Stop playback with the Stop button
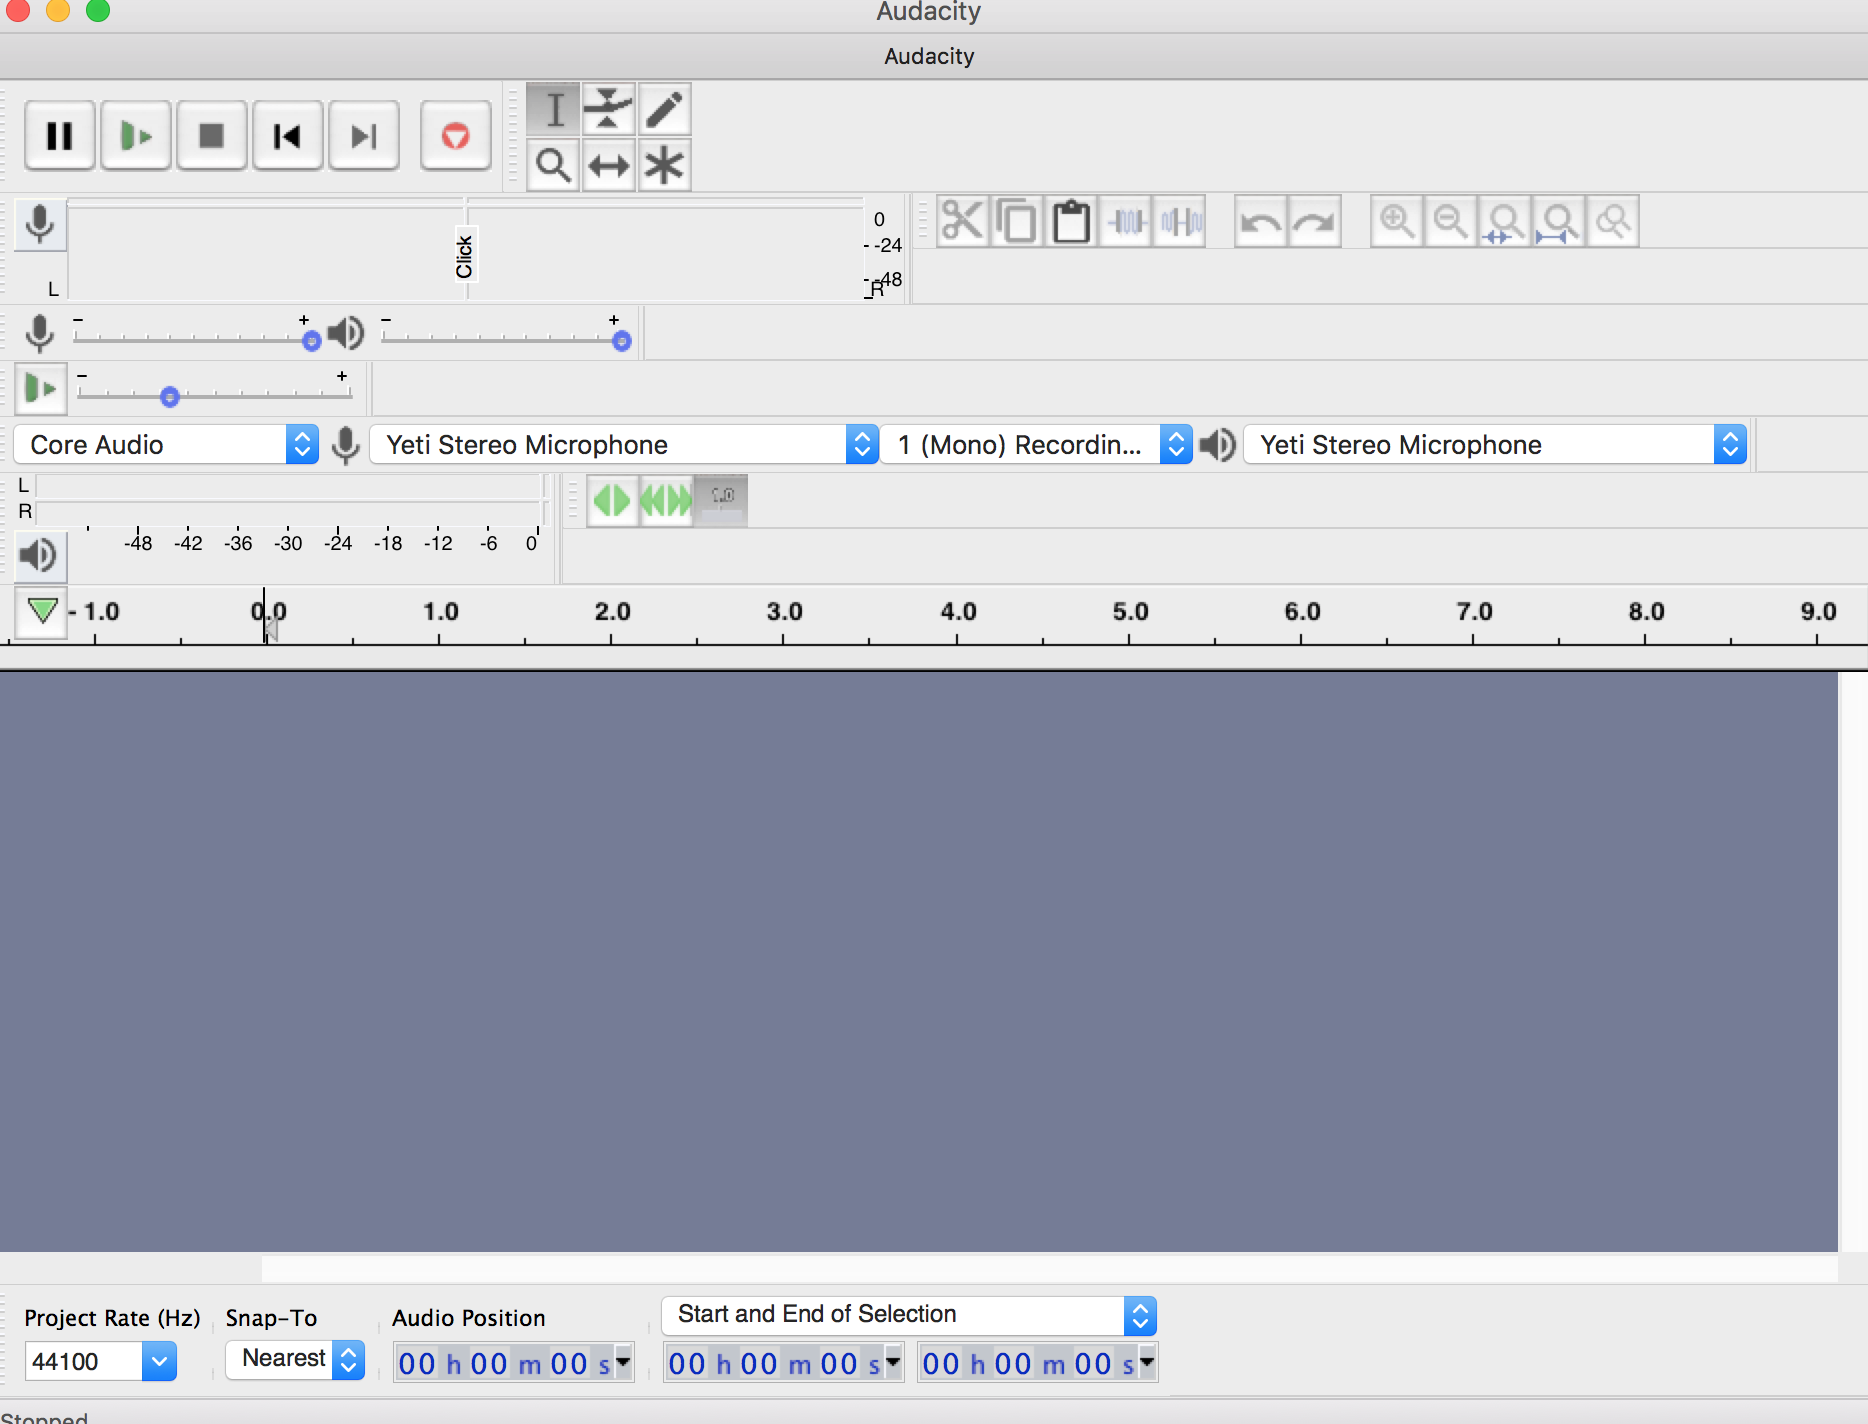The height and width of the screenshot is (1424, 1868). (x=212, y=135)
